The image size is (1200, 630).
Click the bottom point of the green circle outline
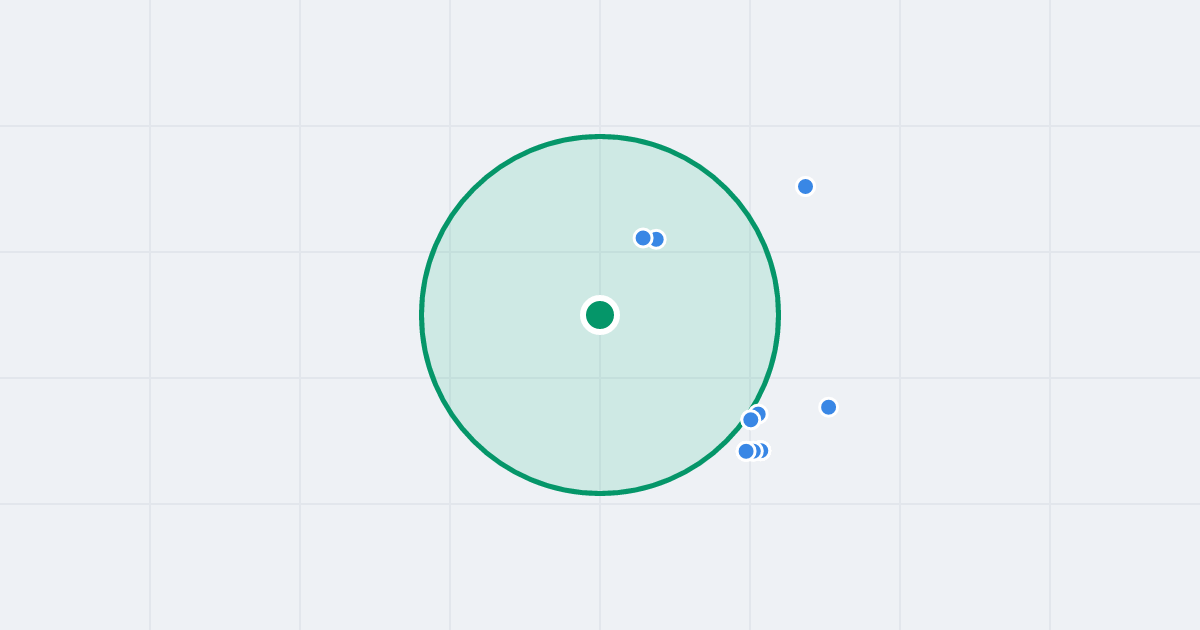(x=600, y=493)
